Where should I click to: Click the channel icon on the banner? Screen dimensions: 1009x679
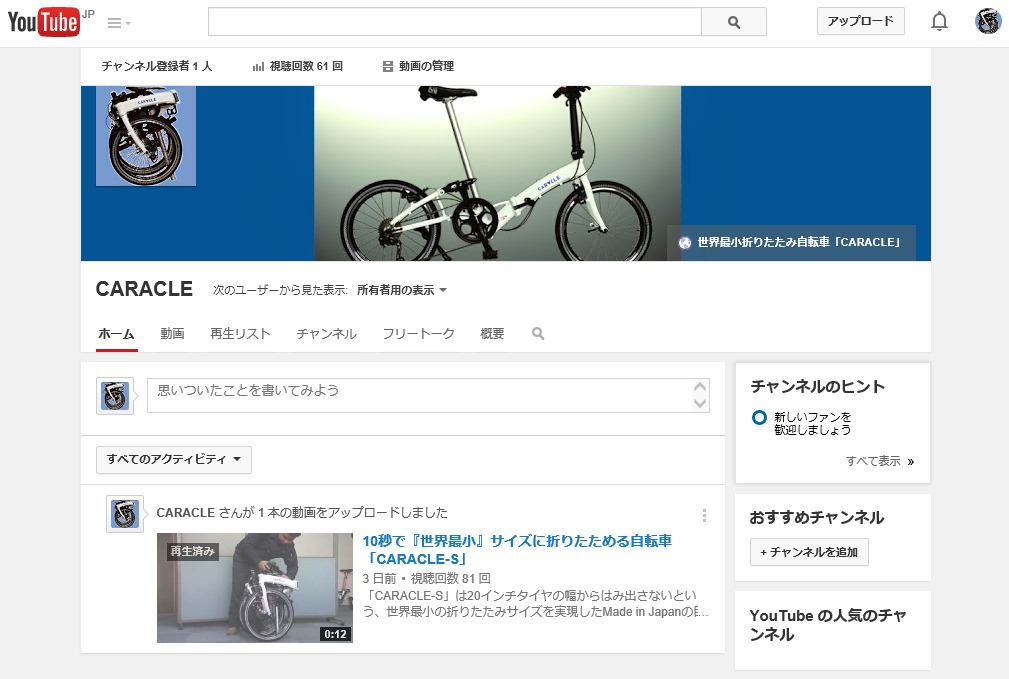(x=146, y=136)
